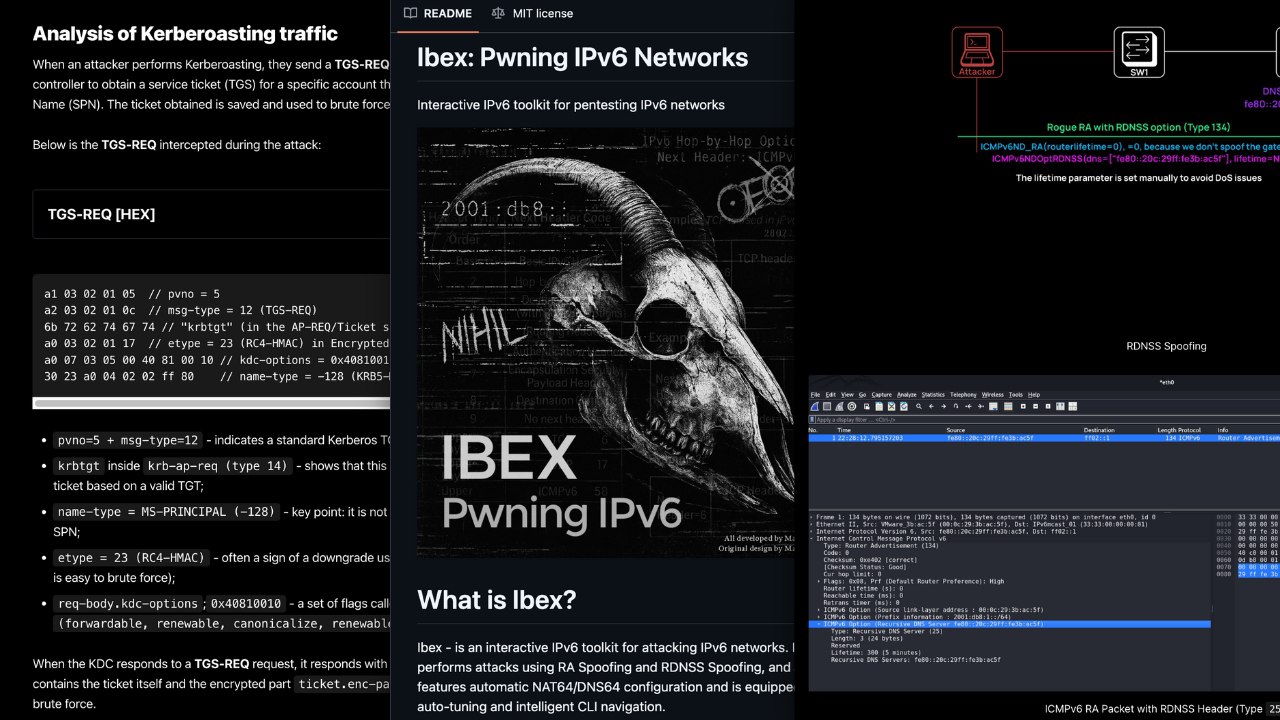Select the 'Recursive DNS Servers' detail row
1280x720 pixels.
[916, 660]
